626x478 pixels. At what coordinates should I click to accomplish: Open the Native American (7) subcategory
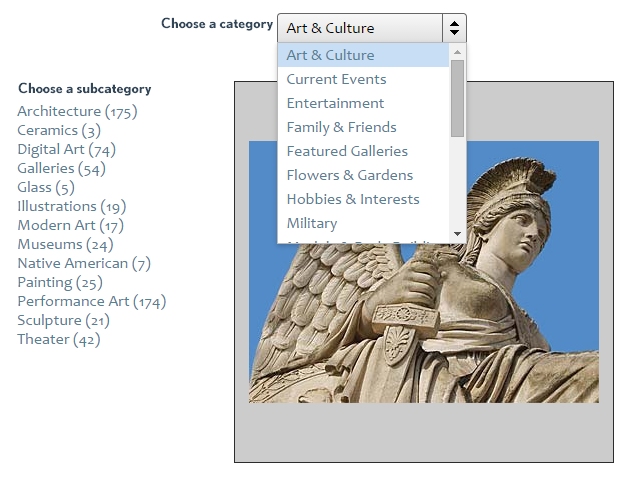click(x=84, y=264)
